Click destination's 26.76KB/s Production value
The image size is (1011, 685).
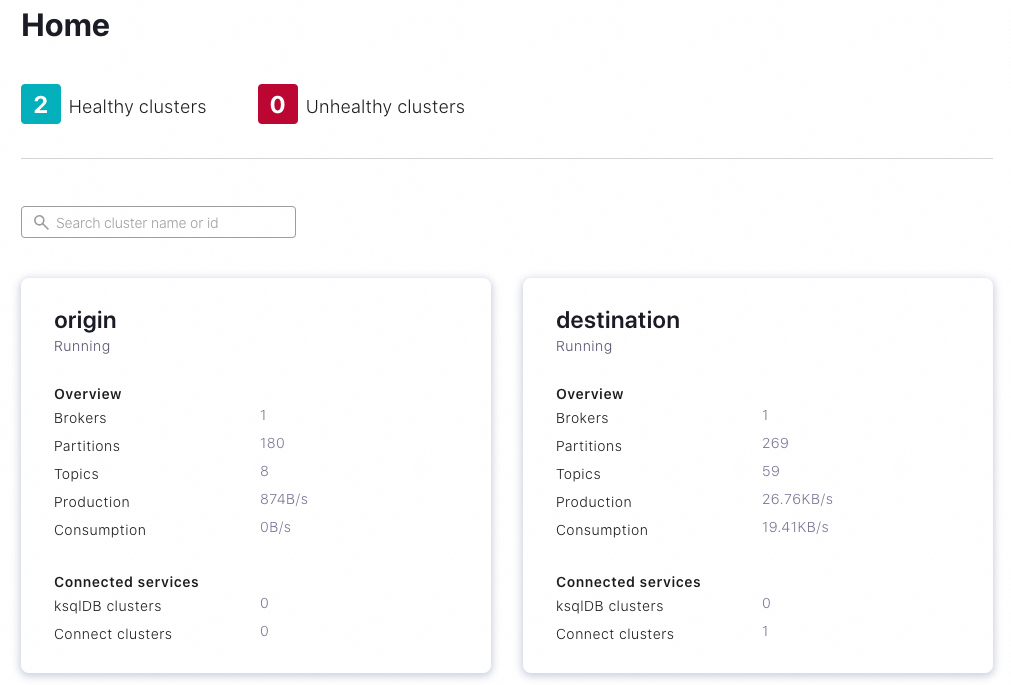tap(797, 499)
